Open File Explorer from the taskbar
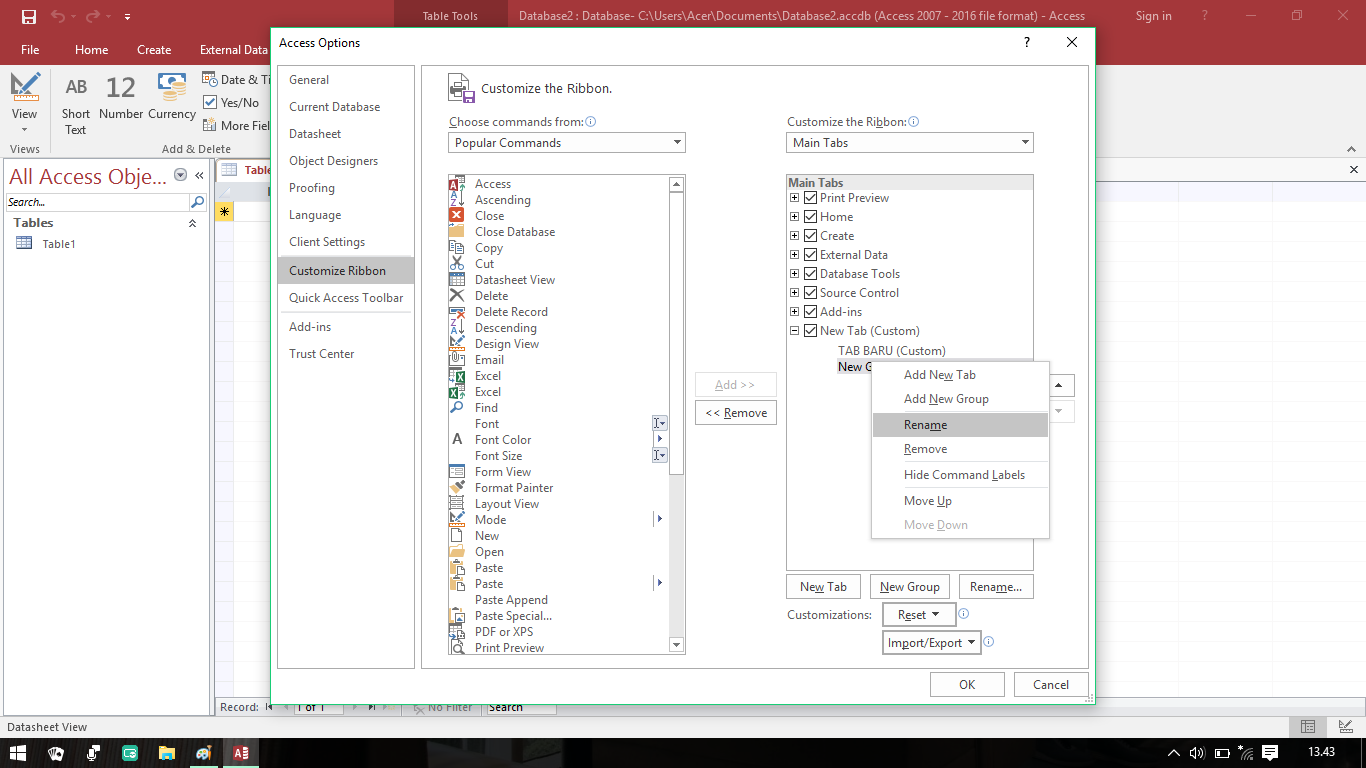 (x=167, y=753)
